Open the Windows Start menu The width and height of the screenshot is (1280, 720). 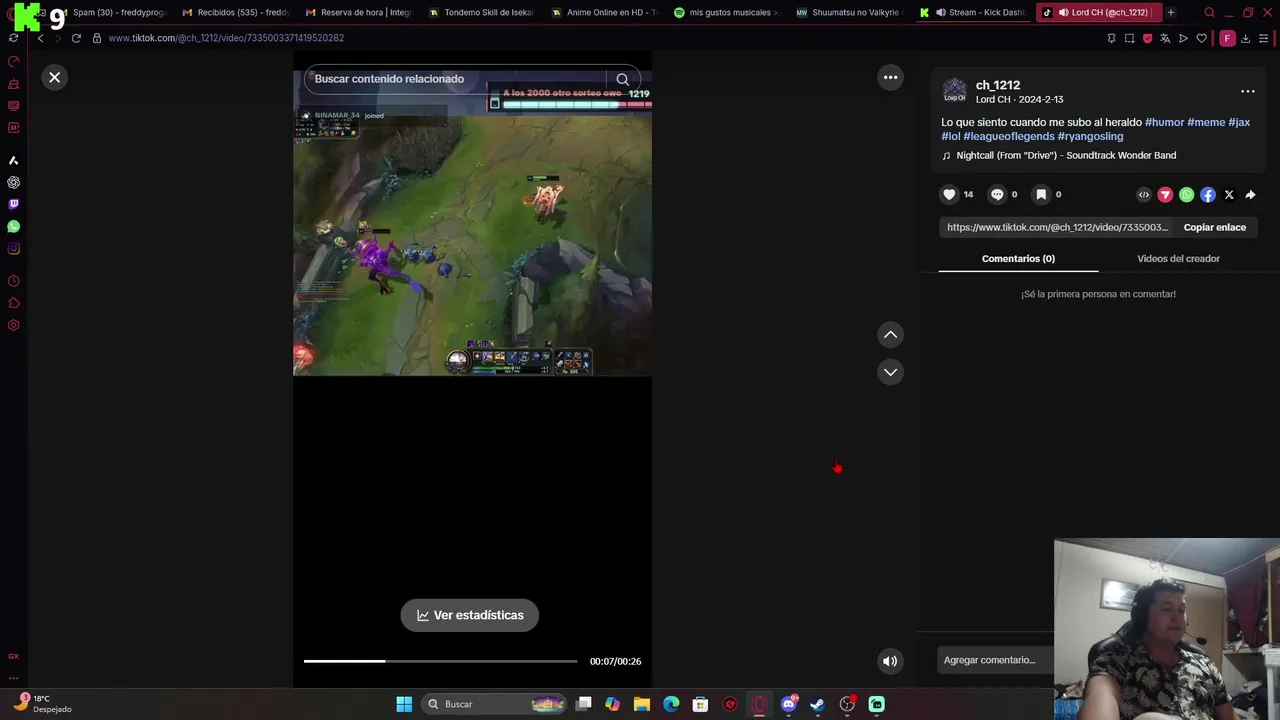click(404, 704)
